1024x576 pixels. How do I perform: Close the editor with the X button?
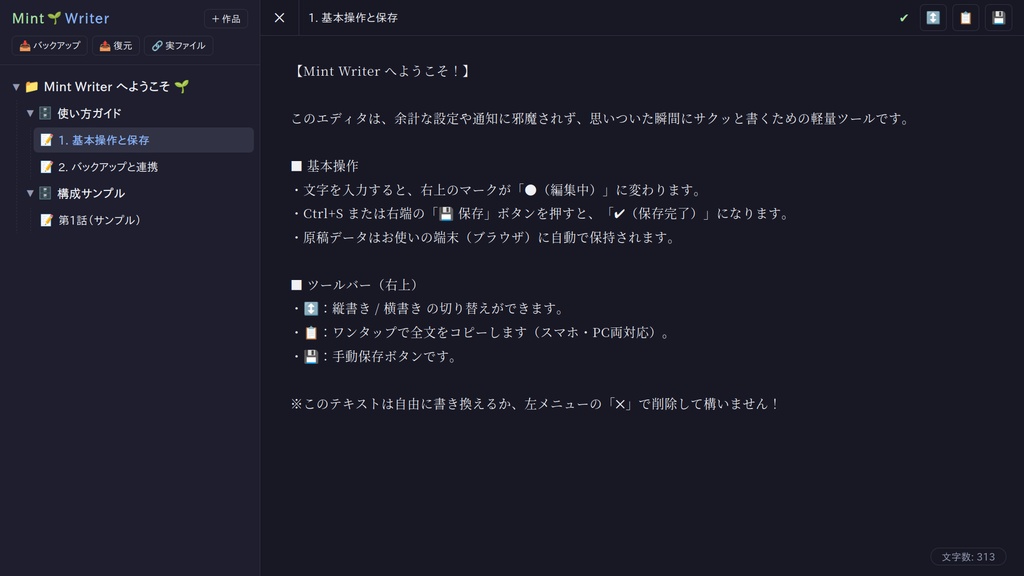(x=280, y=18)
